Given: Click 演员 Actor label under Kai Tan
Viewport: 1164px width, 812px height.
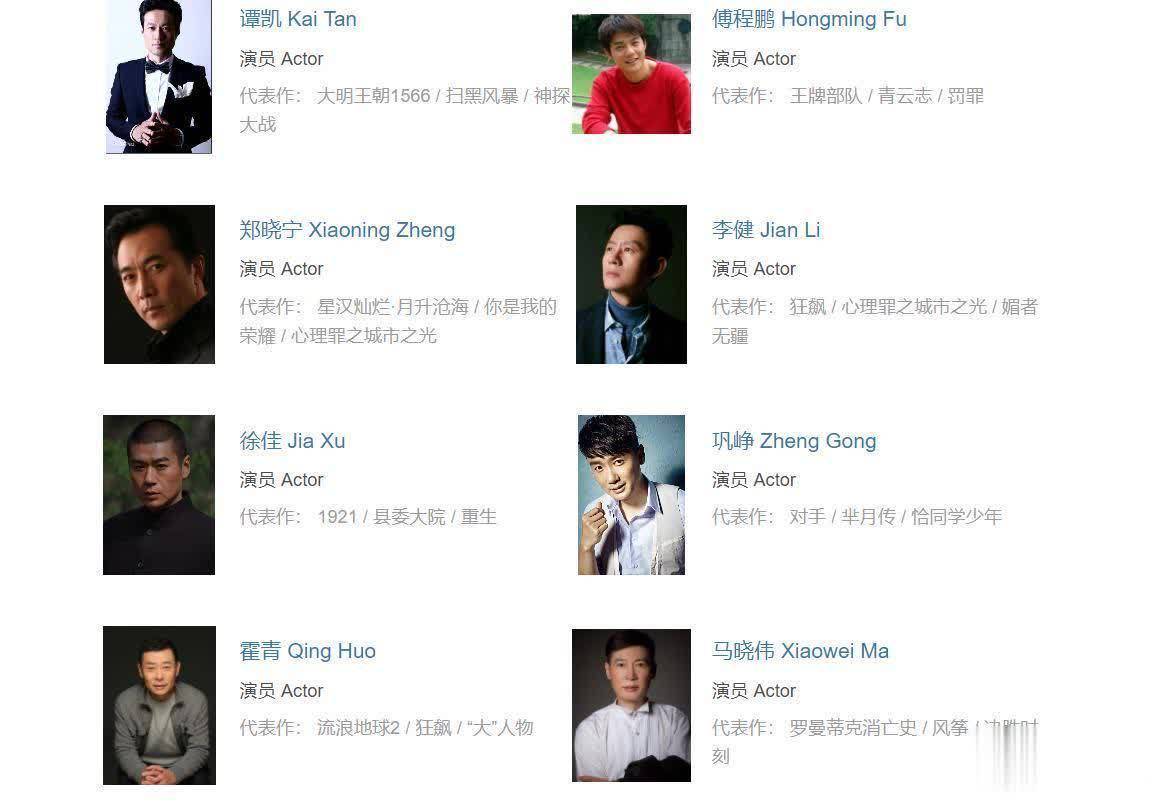Looking at the screenshot, I should [x=281, y=59].
